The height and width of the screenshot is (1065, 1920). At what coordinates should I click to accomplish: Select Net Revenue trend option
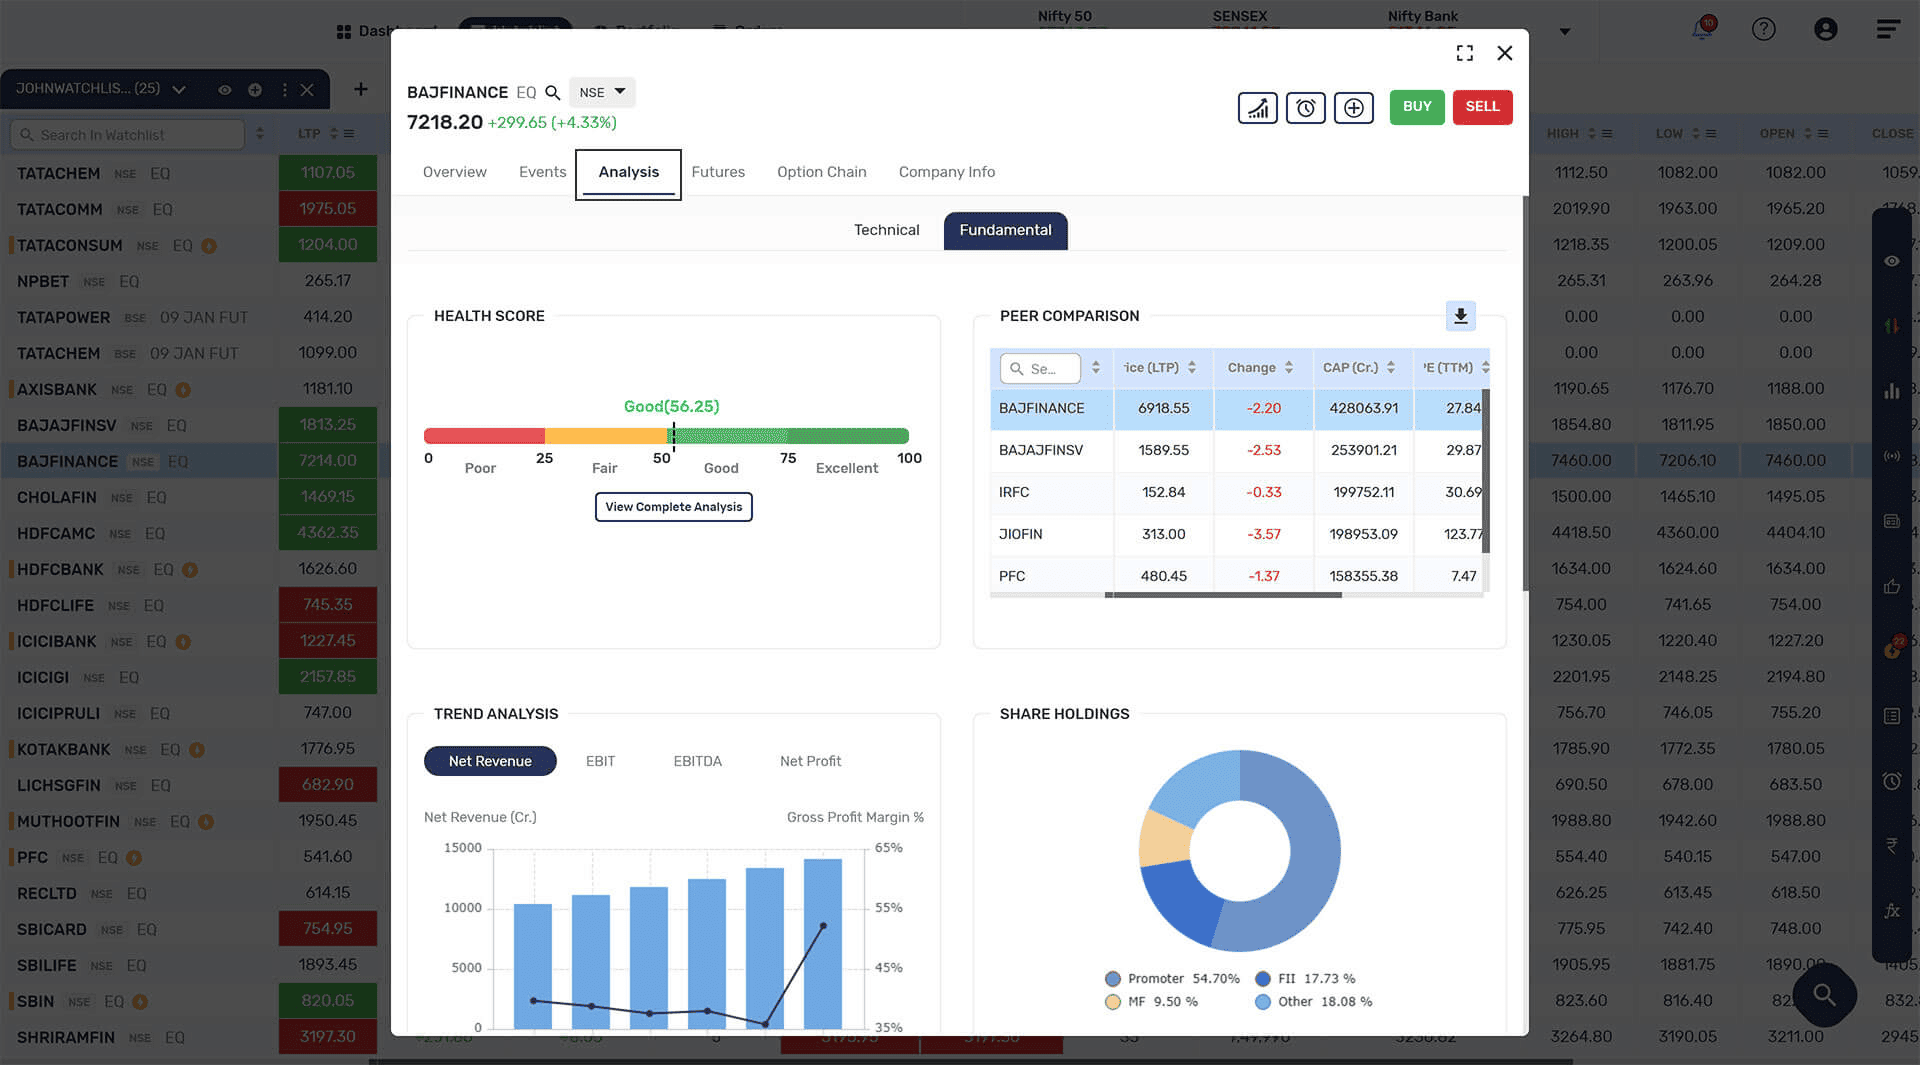tap(490, 761)
